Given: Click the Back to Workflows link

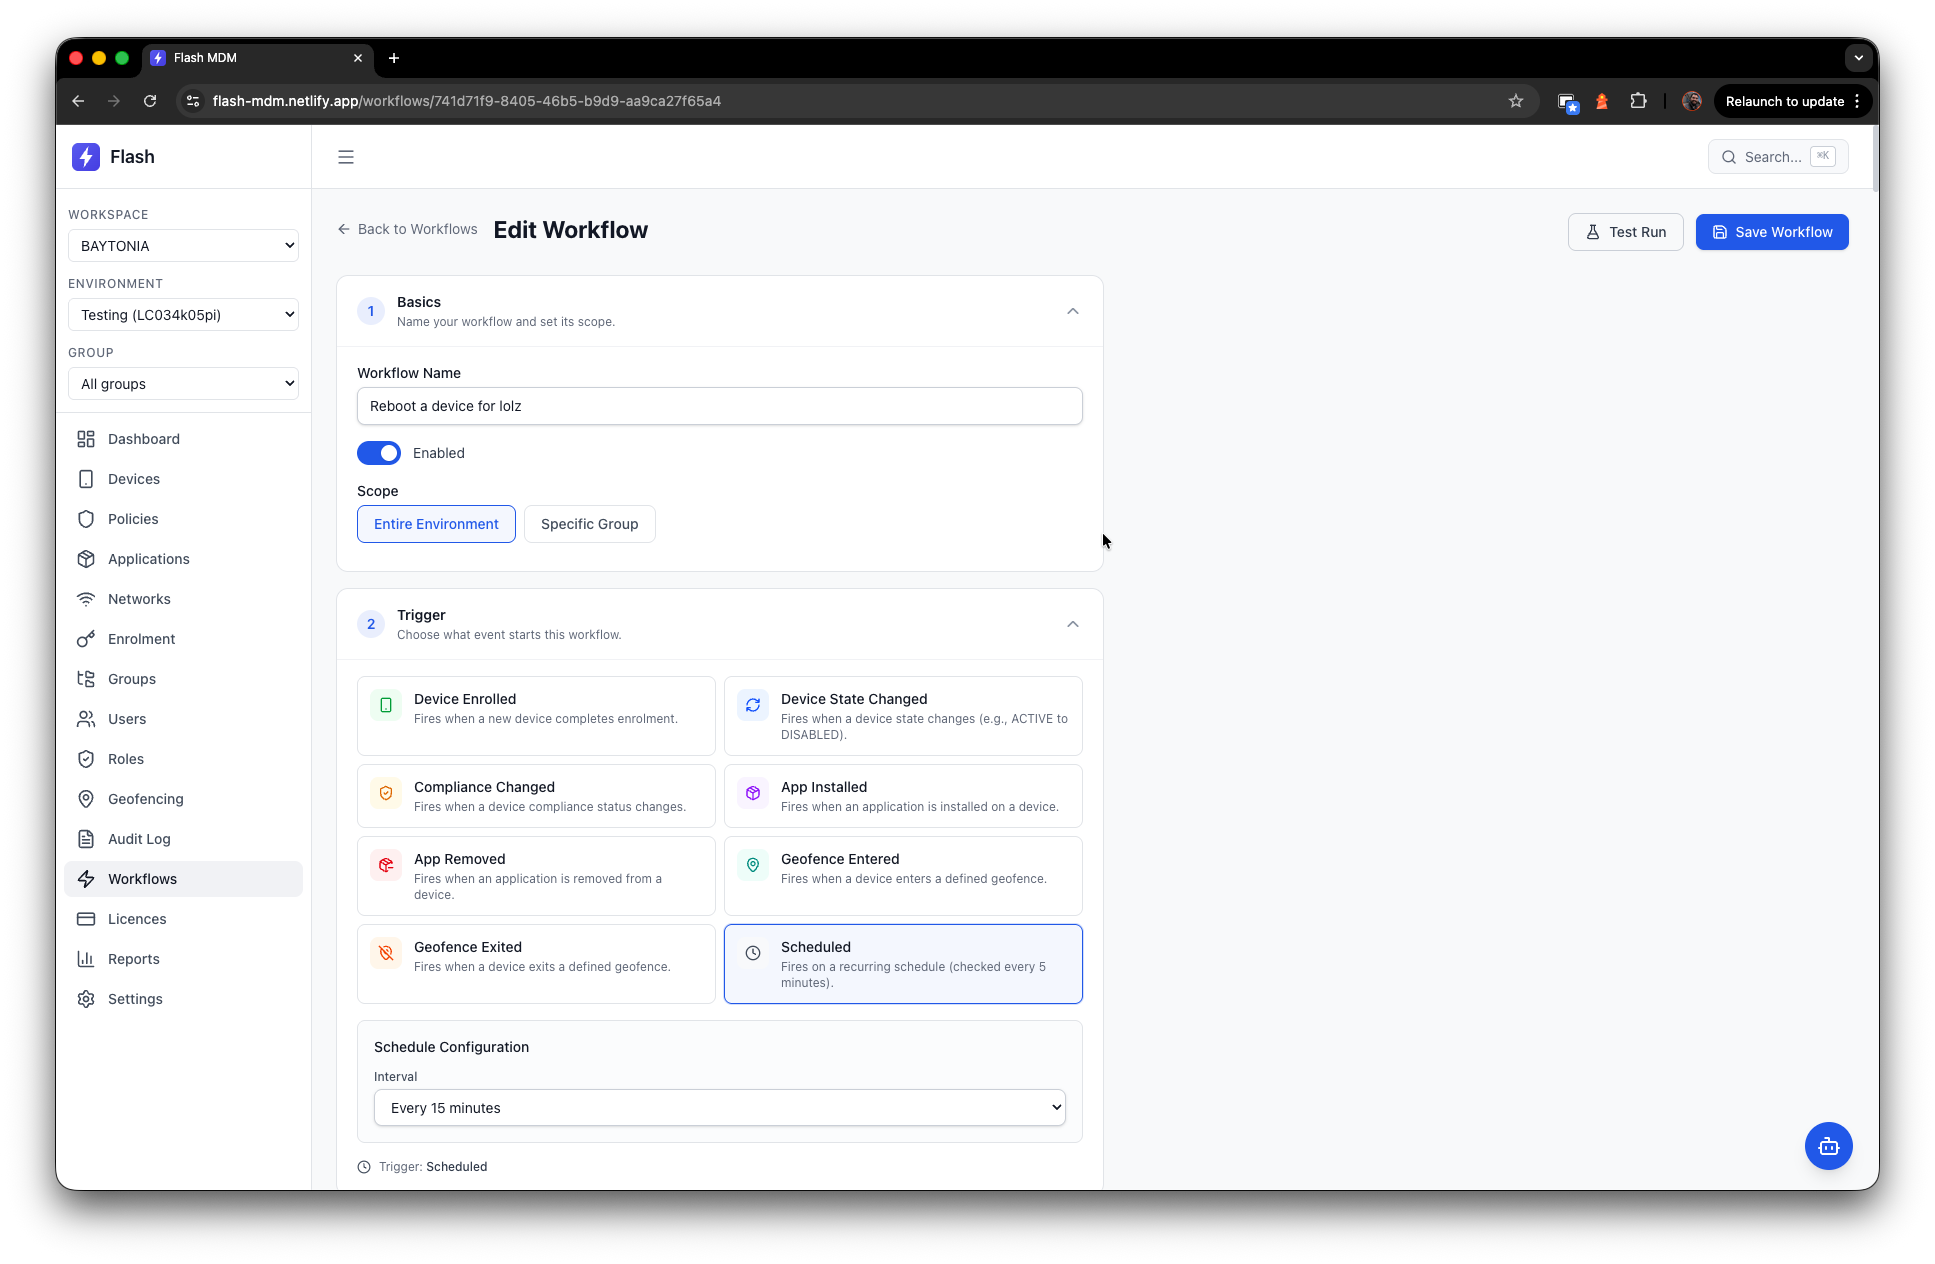Looking at the screenshot, I should click(x=408, y=229).
